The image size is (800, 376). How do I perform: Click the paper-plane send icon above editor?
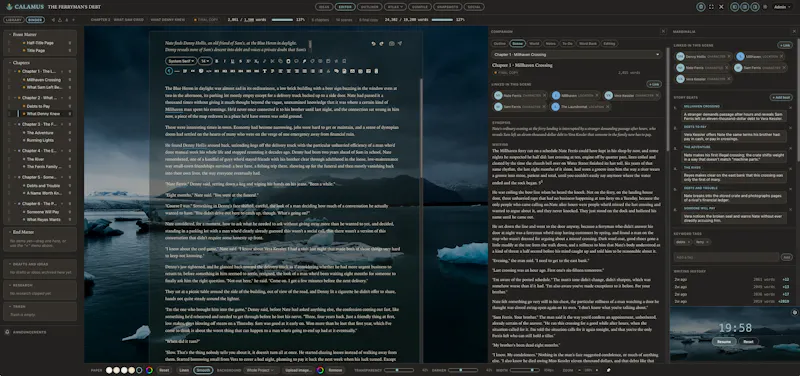[x=399, y=44]
